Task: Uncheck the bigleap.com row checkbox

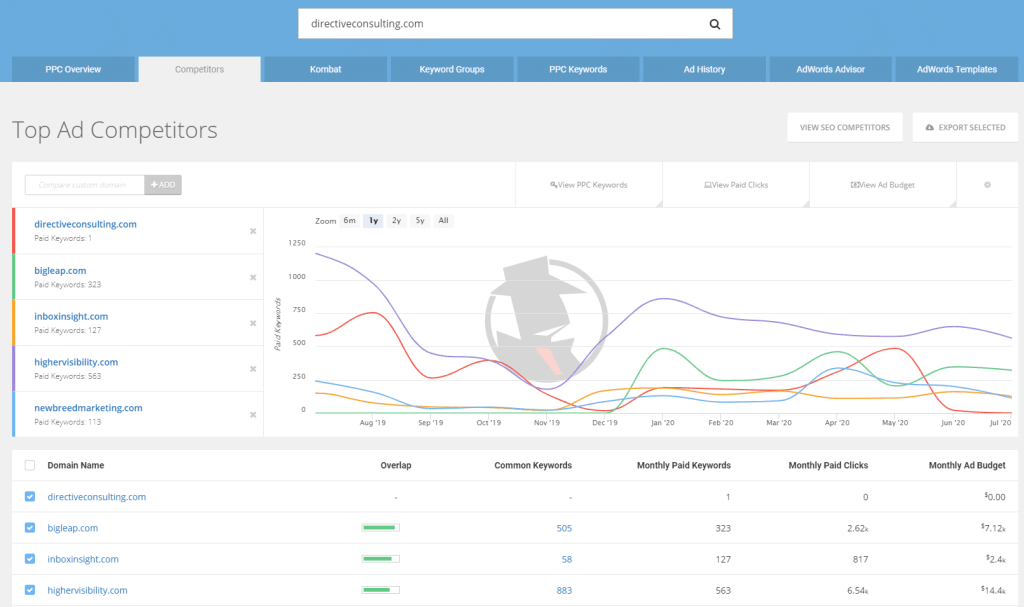Action: coord(30,527)
